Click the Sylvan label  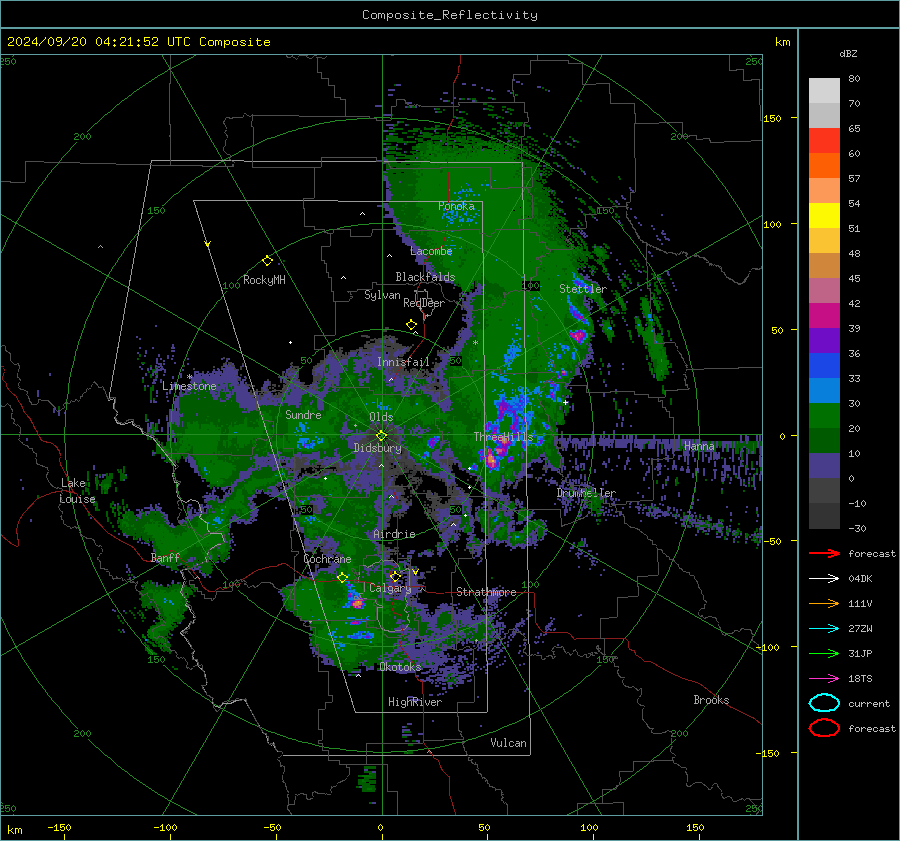[x=382, y=295]
